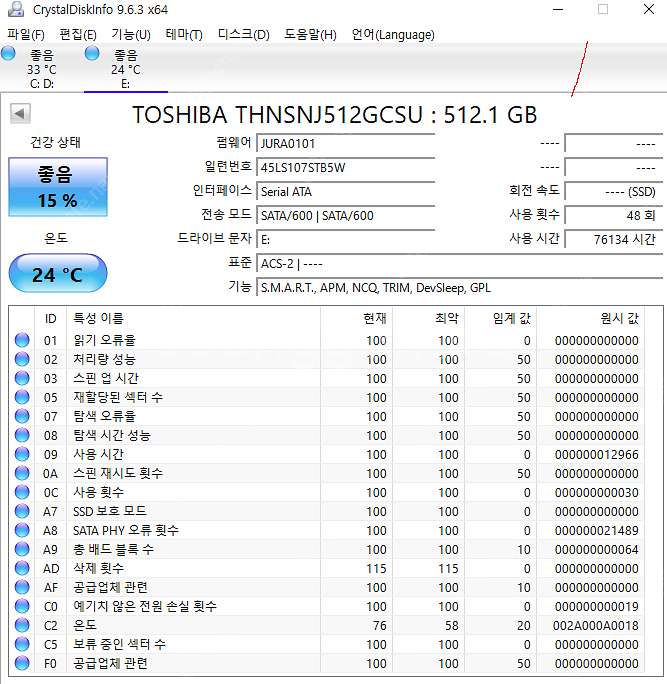Open the 기능(U) menu
667x684 pixels.
click(131, 34)
